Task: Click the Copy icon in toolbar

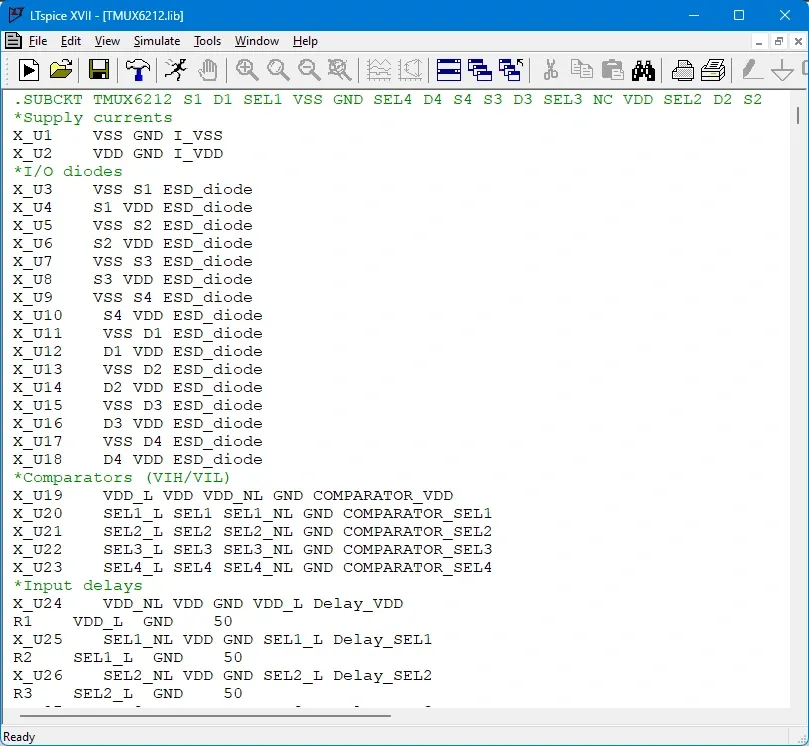Action: click(581, 69)
